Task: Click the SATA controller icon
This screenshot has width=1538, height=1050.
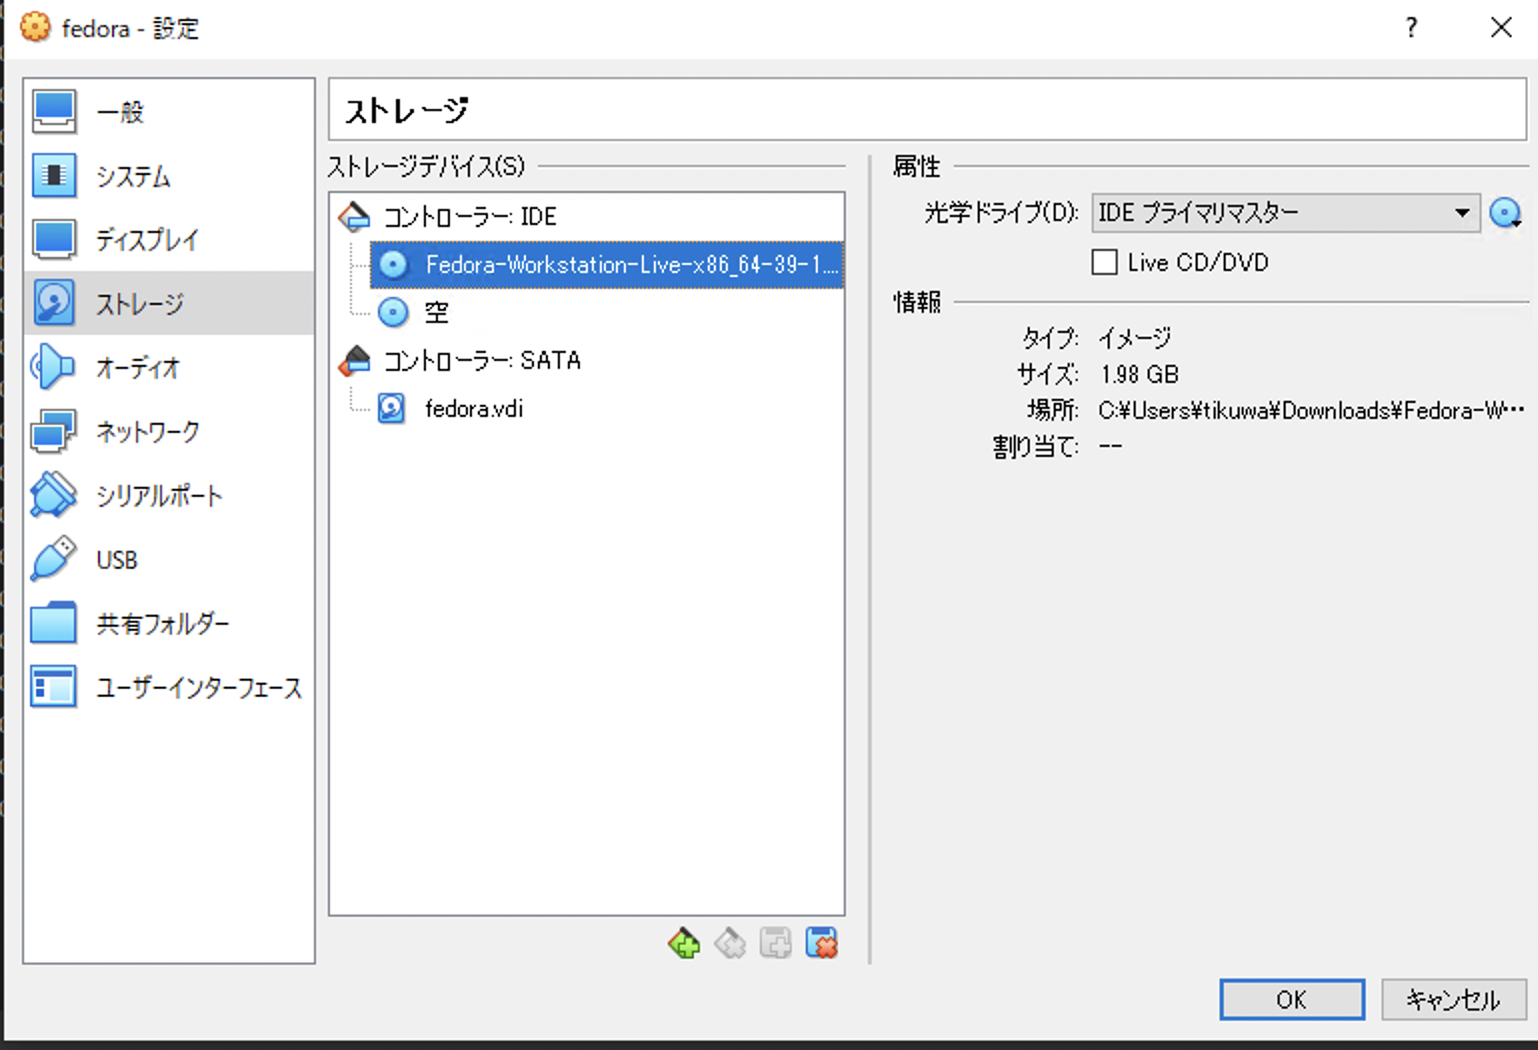Action: point(355,360)
